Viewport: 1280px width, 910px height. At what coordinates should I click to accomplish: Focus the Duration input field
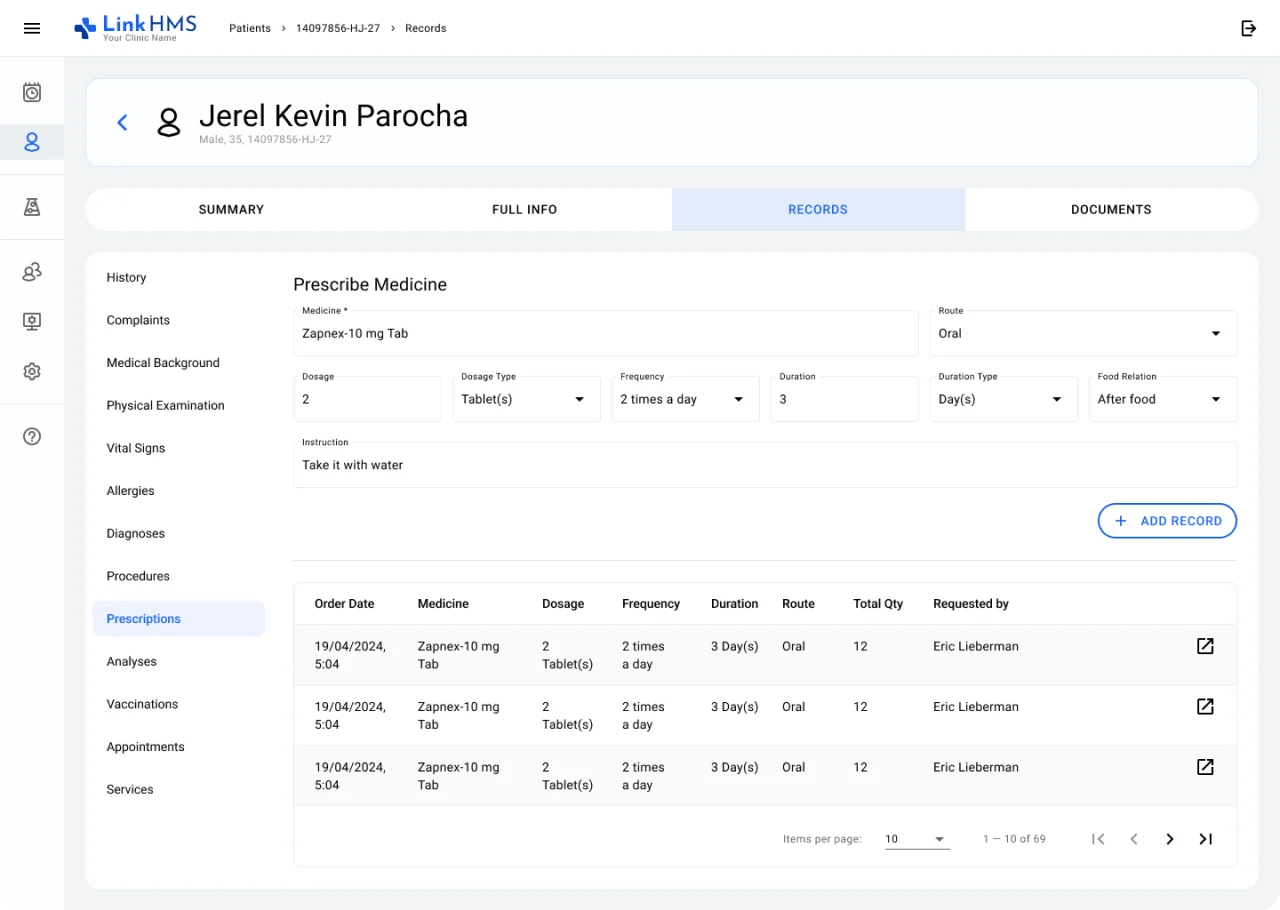tap(844, 399)
